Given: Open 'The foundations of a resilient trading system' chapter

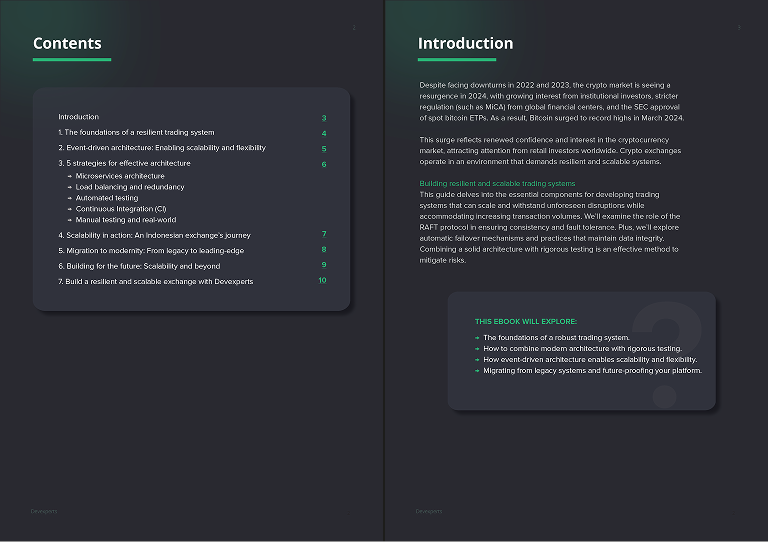Looking at the screenshot, I should pyautogui.click(x=136, y=133).
